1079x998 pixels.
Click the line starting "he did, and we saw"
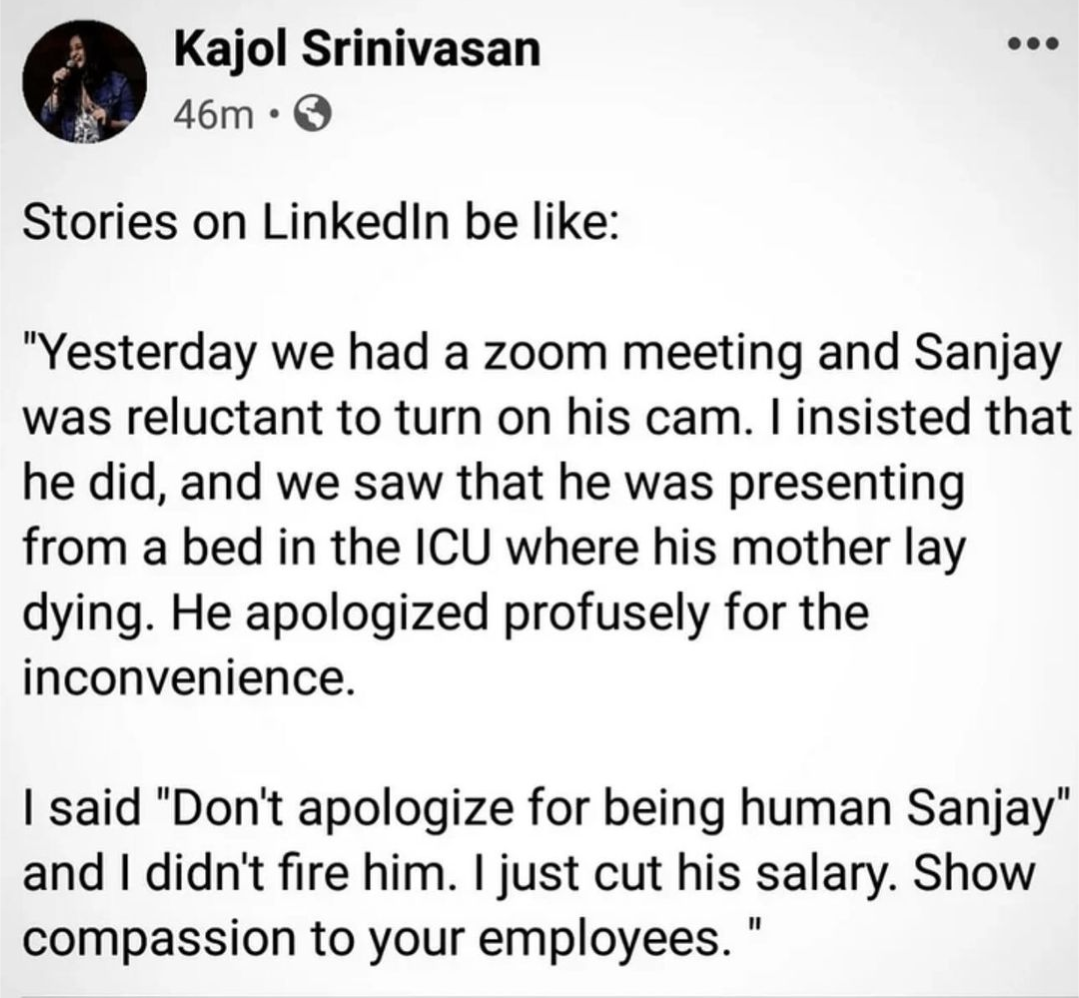point(492,484)
